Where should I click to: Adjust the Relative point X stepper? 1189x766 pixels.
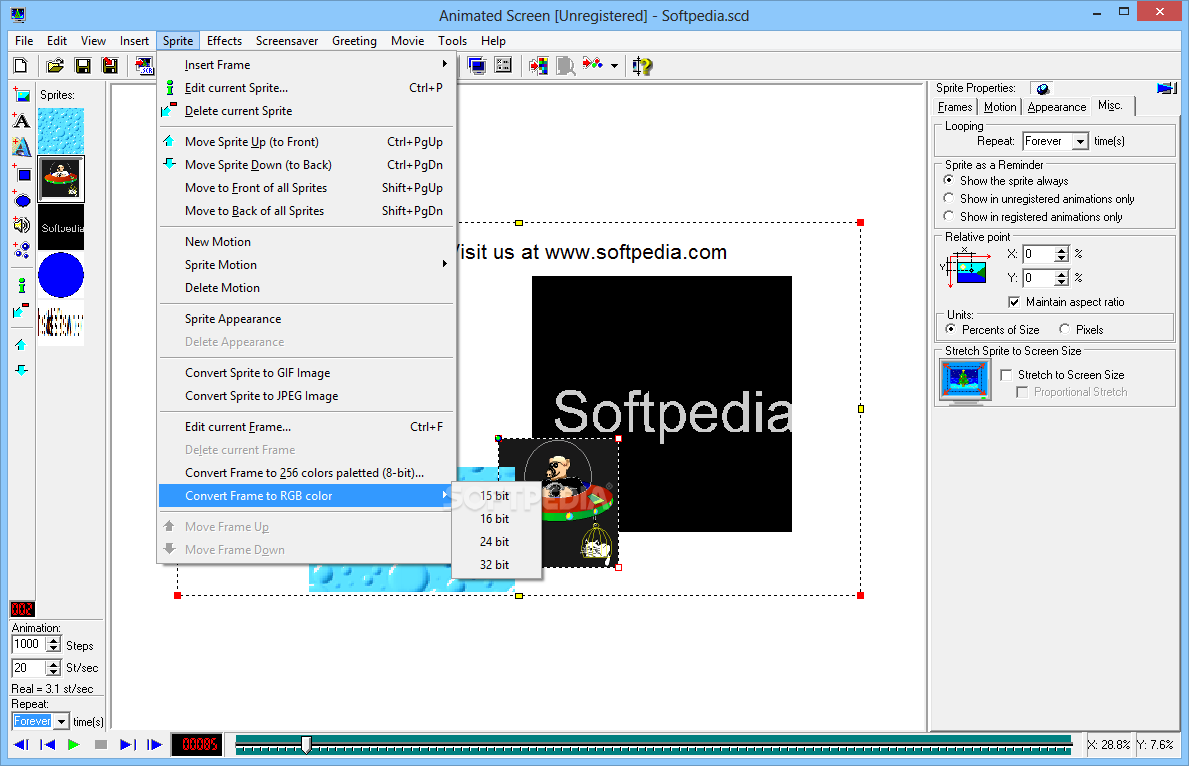coord(1062,254)
